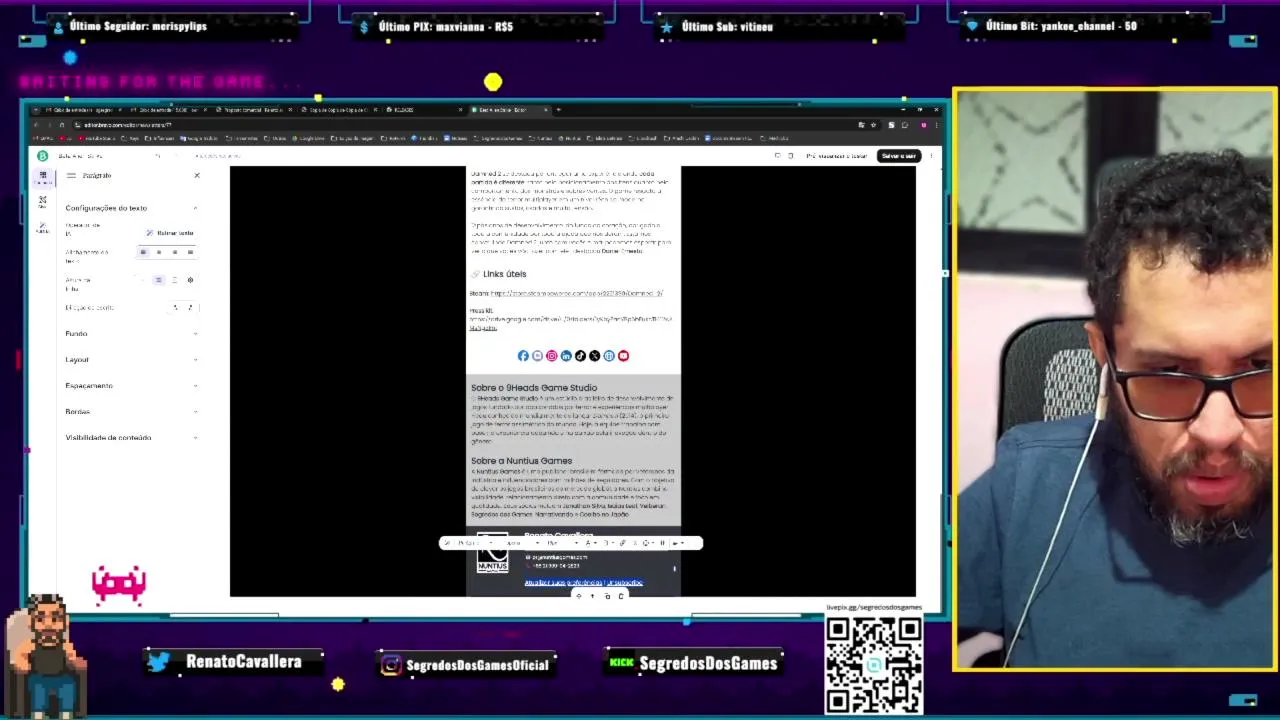Image resolution: width=1280 pixels, height=720 pixels.
Task: Expand the Bordas section
Action: tap(131, 412)
